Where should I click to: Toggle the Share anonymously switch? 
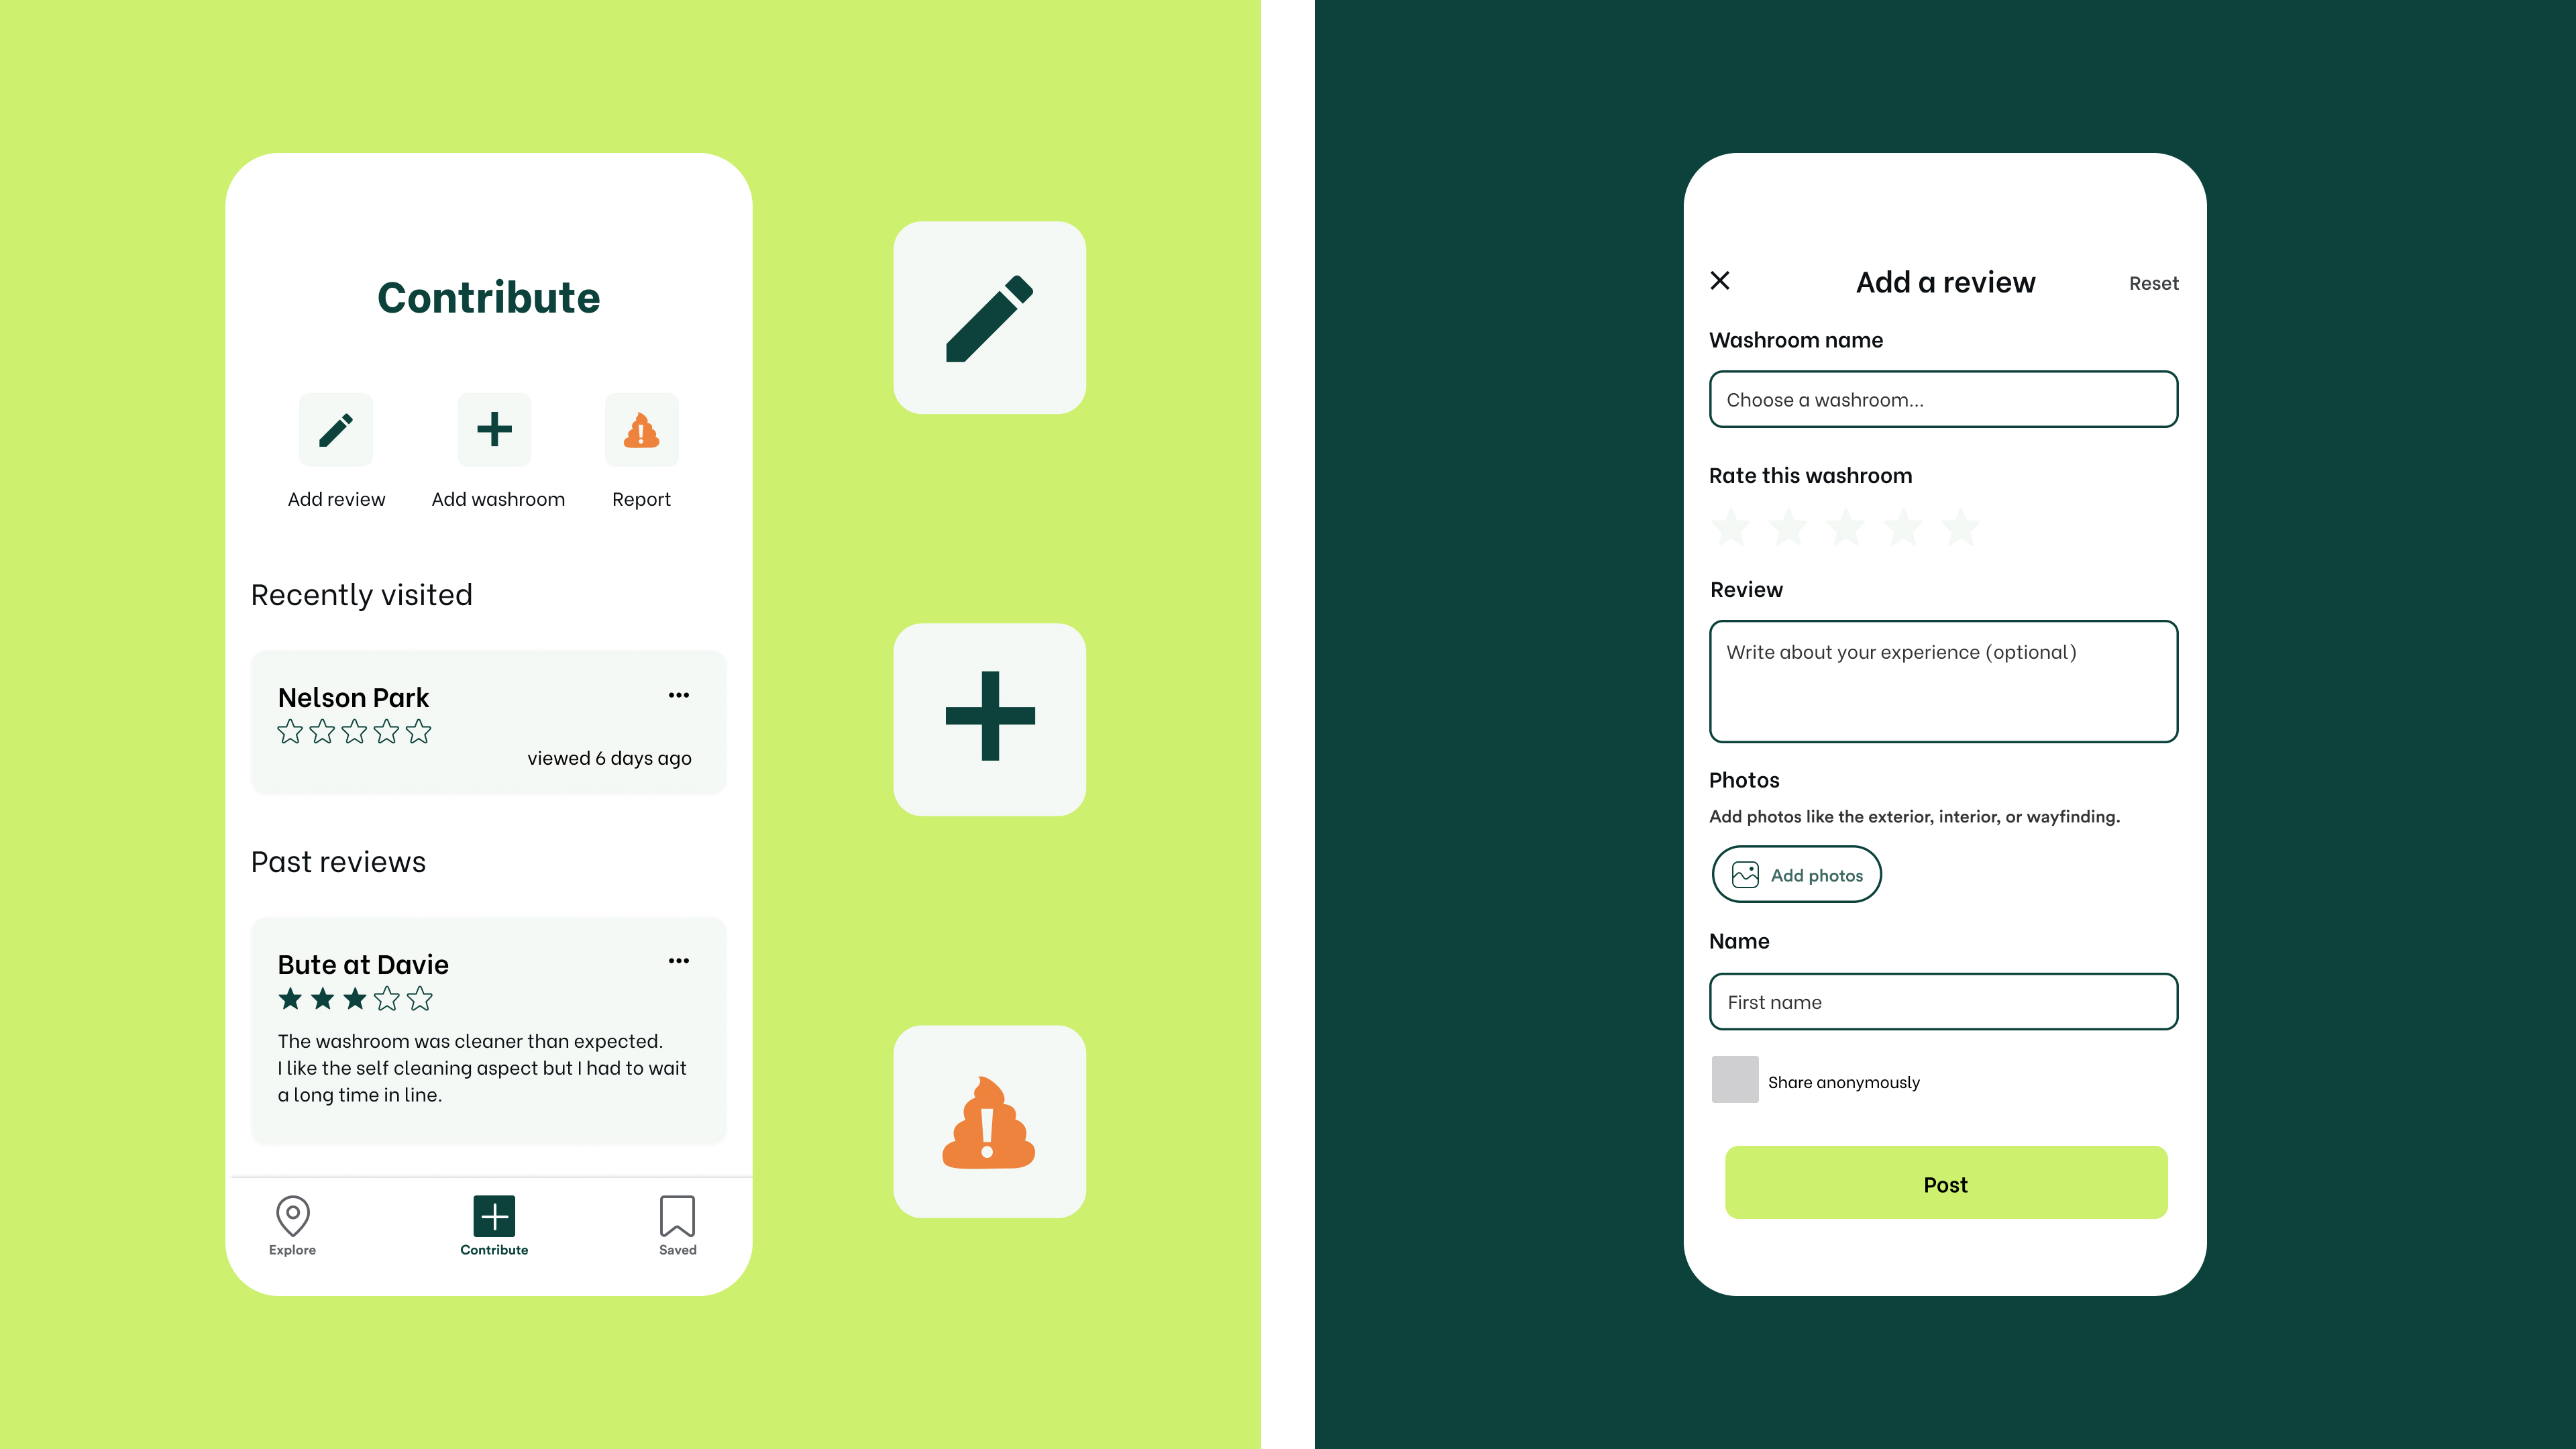[1734, 1079]
